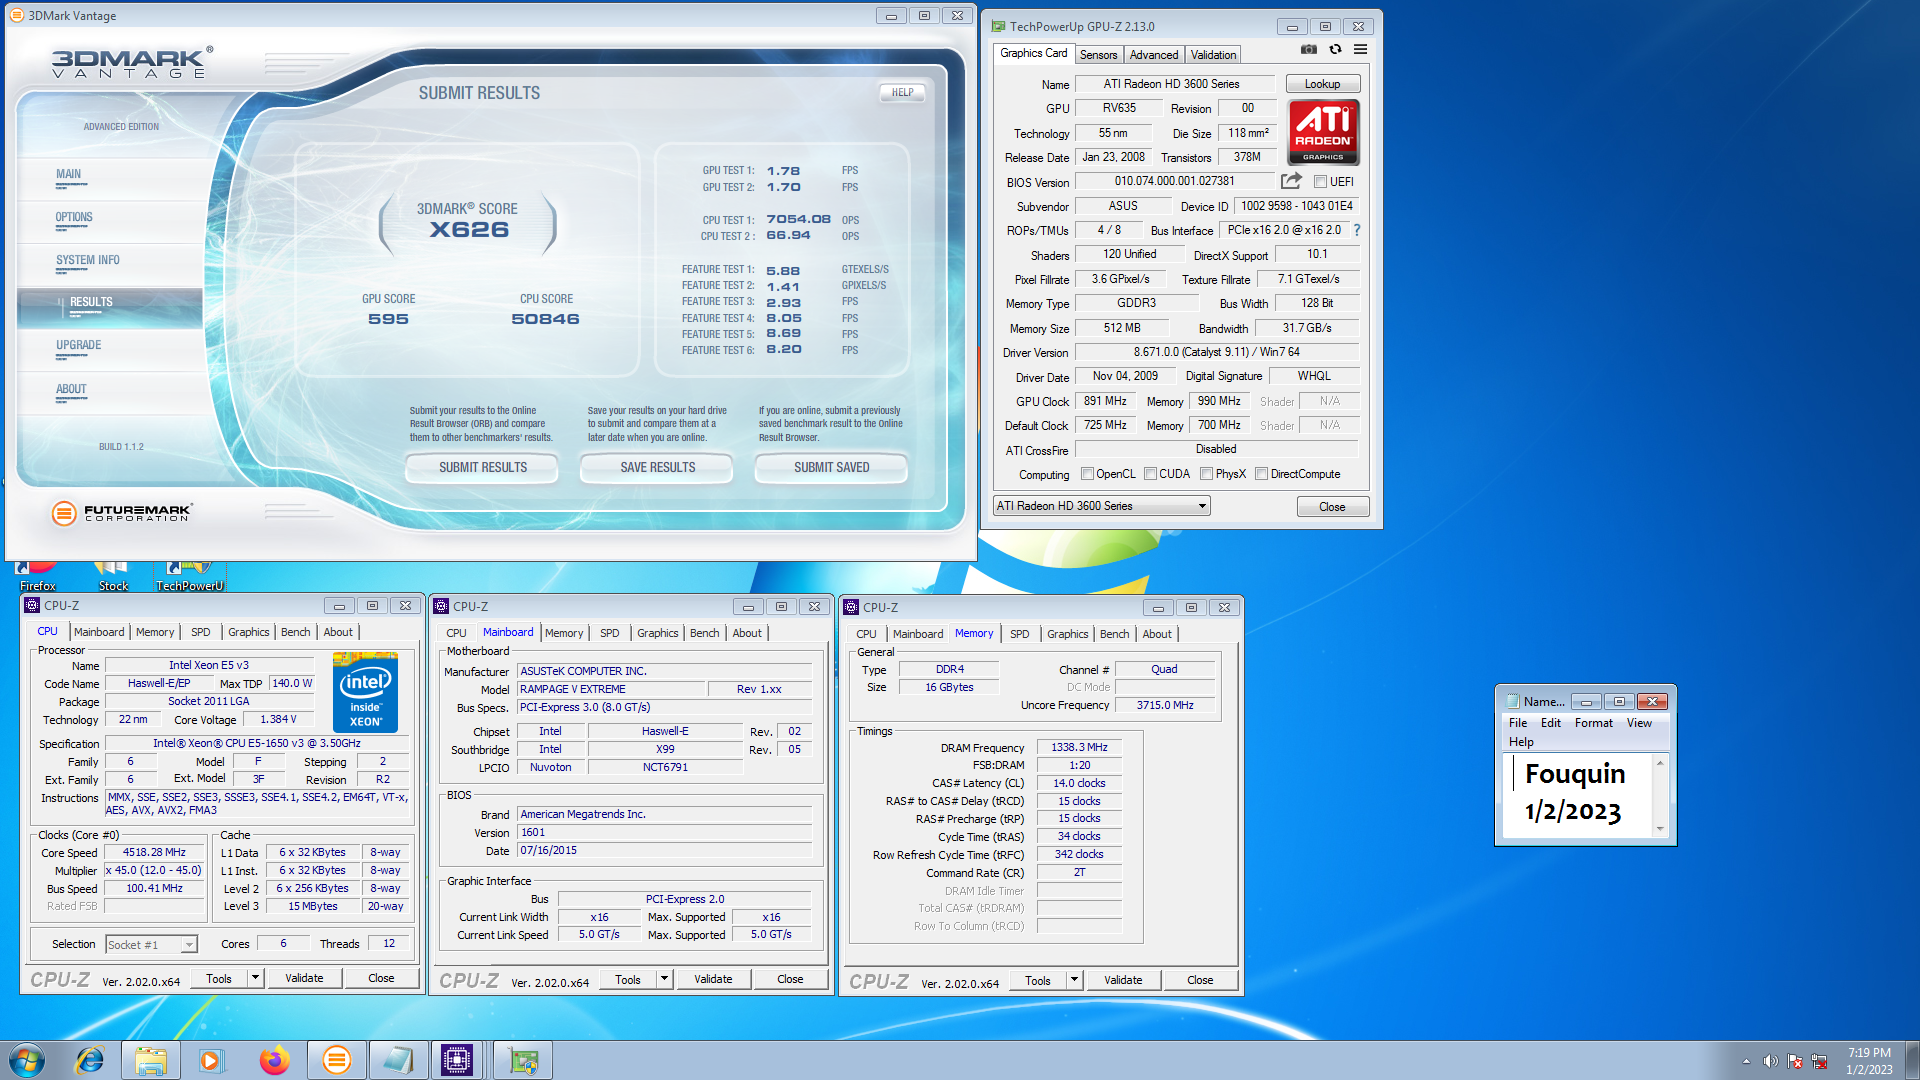Expand Tools arrow in CPU-Z Mainboard window
This screenshot has width=1920, height=1080.
(x=665, y=979)
